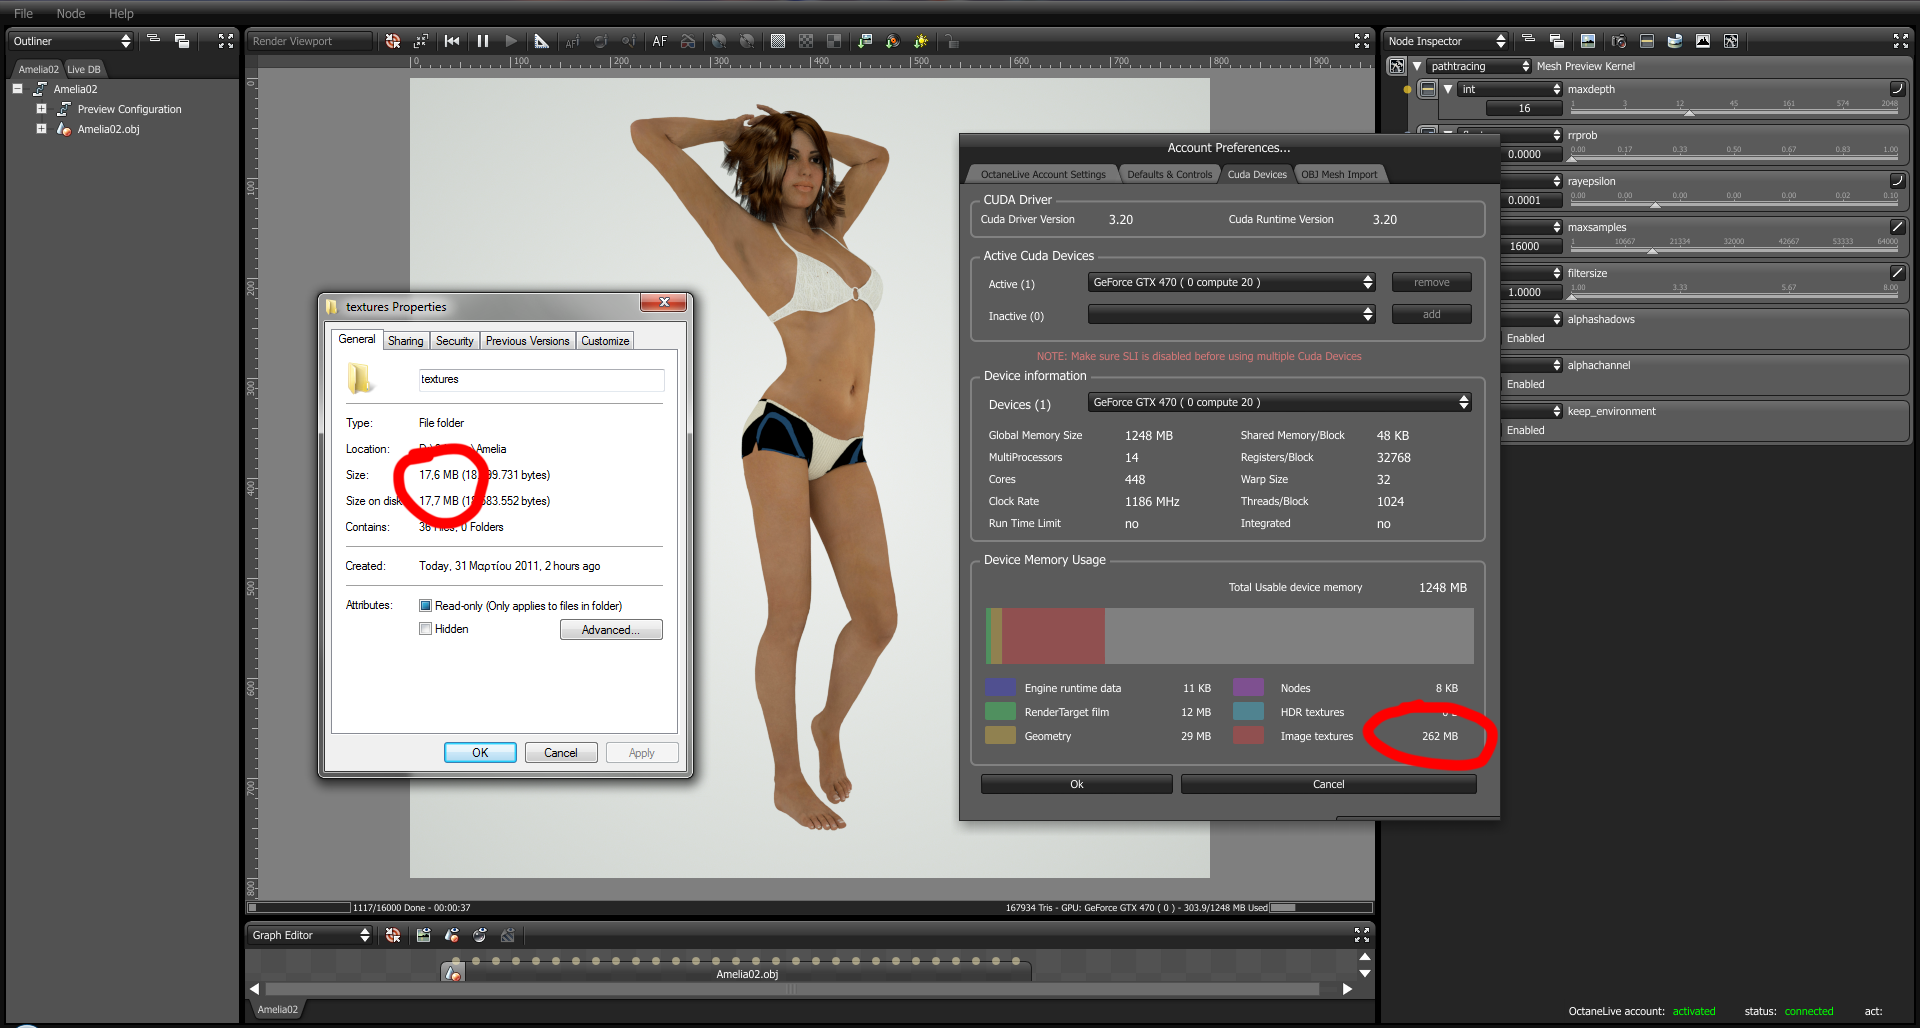Click the remove button for active Cuda device
1920x1028 pixels.
coord(1432,283)
